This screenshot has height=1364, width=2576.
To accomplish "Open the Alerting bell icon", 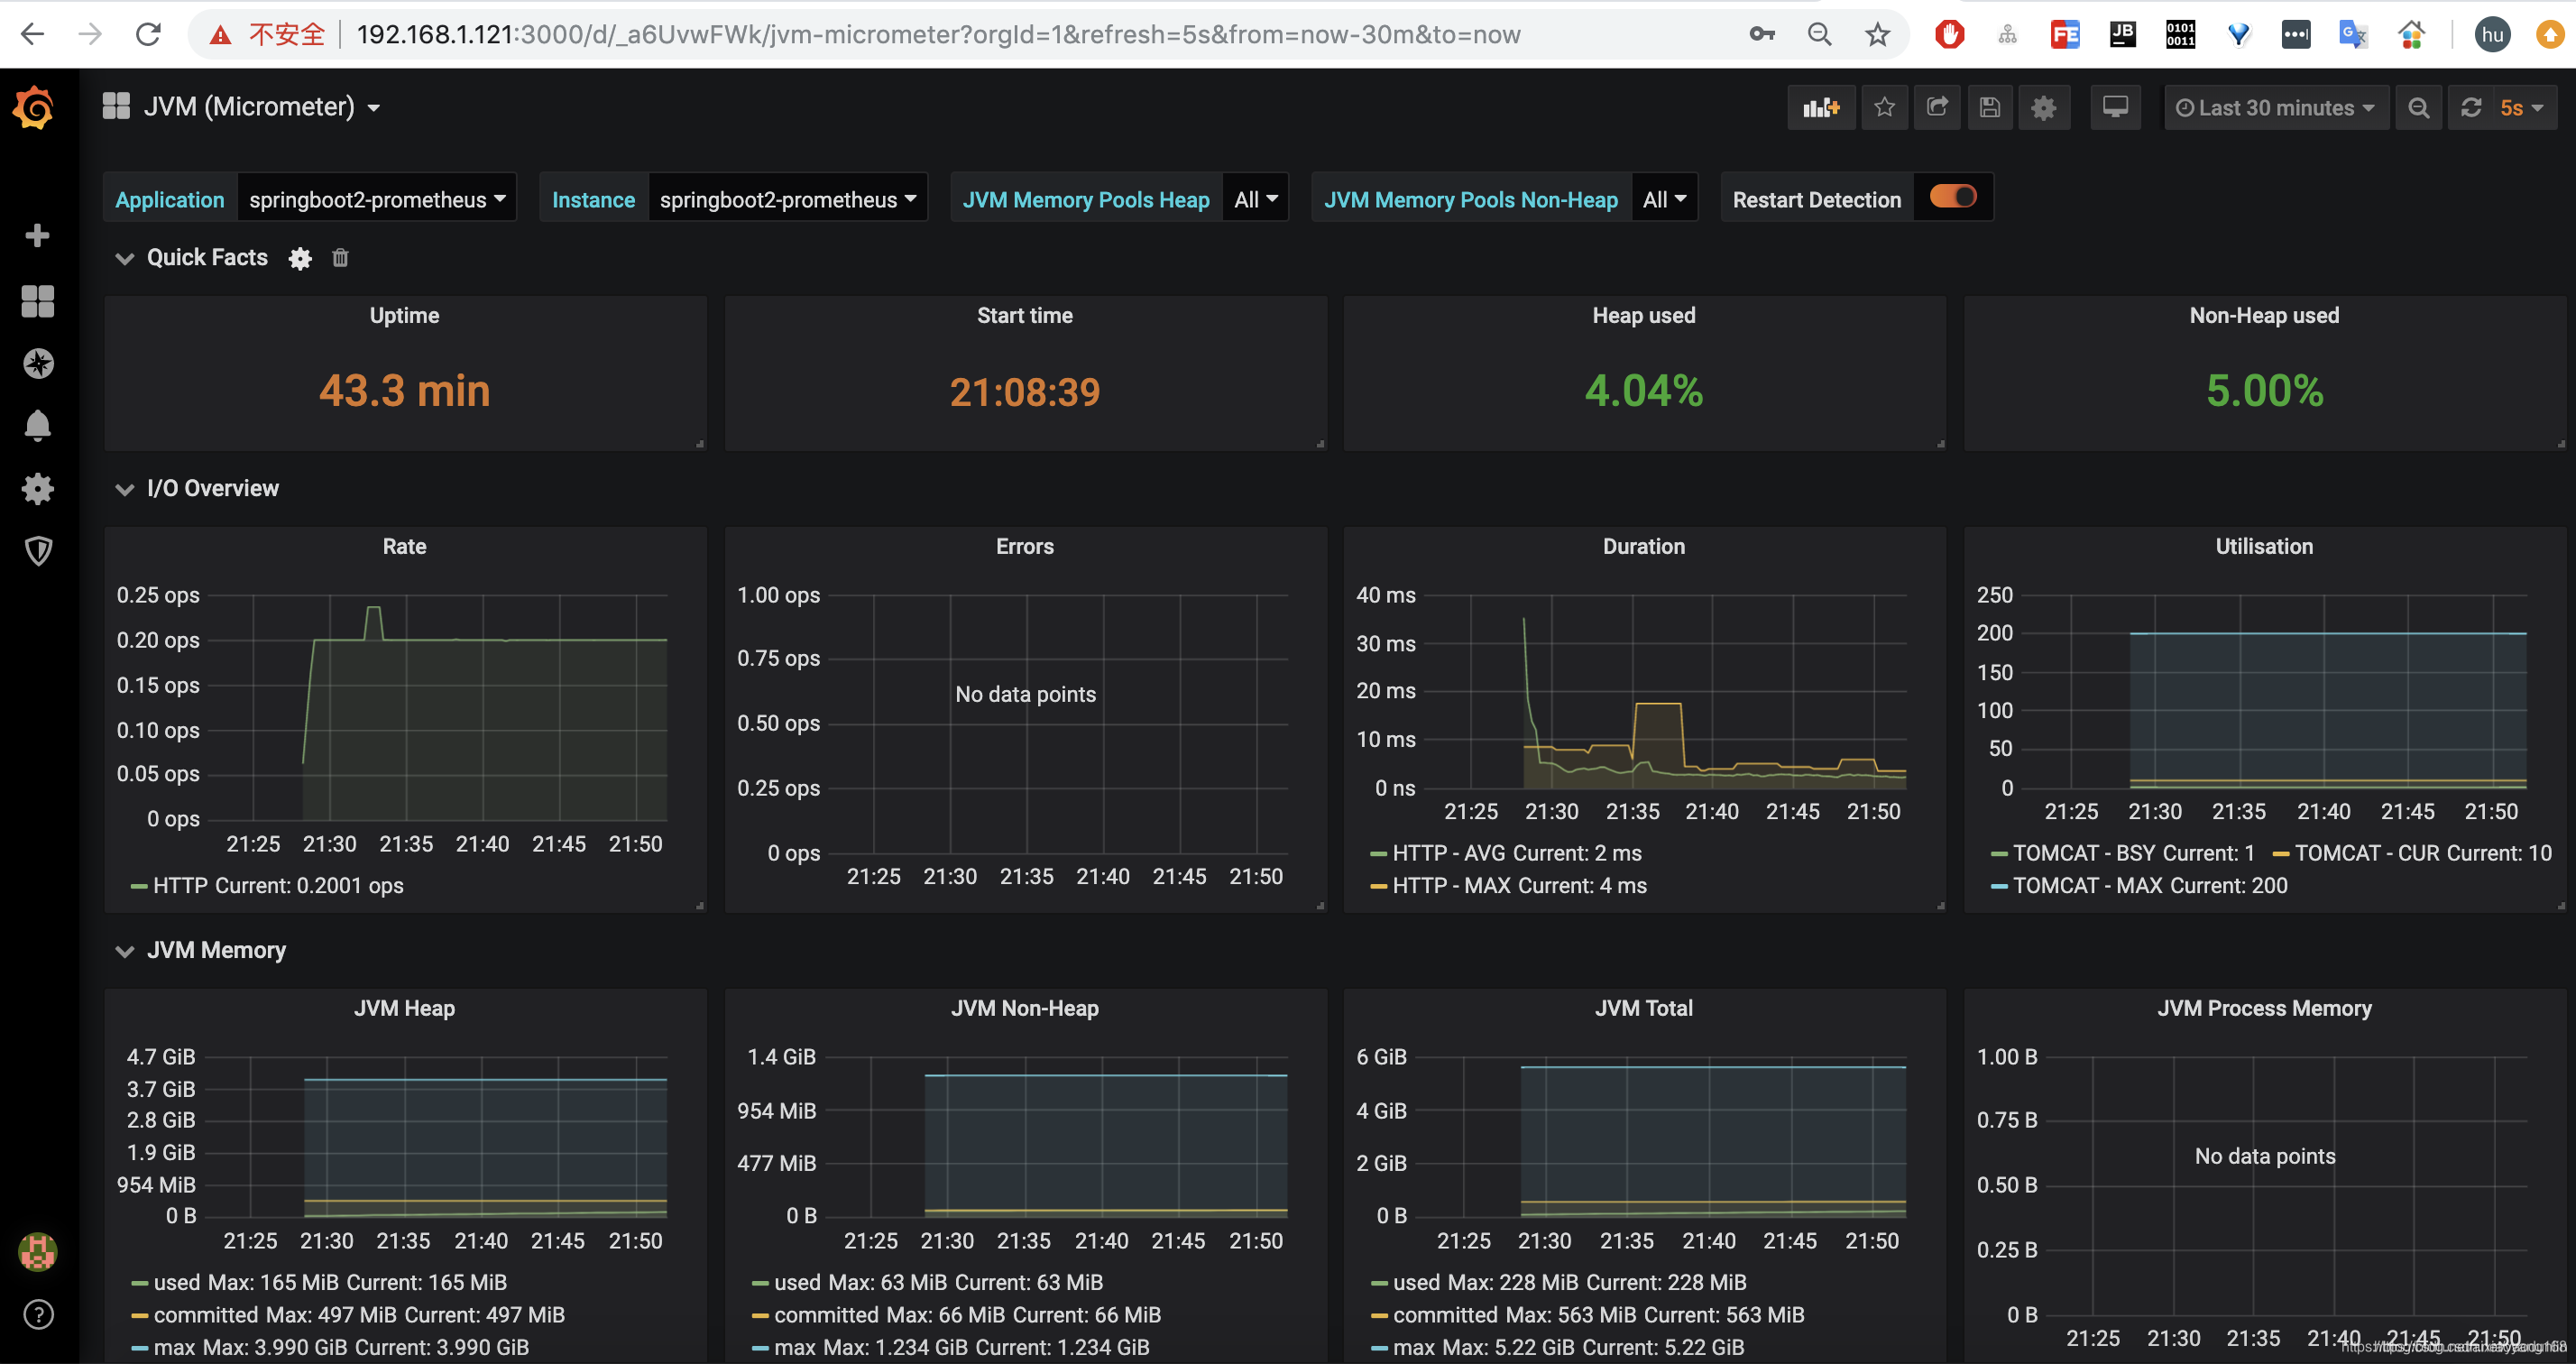I will (37, 426).
